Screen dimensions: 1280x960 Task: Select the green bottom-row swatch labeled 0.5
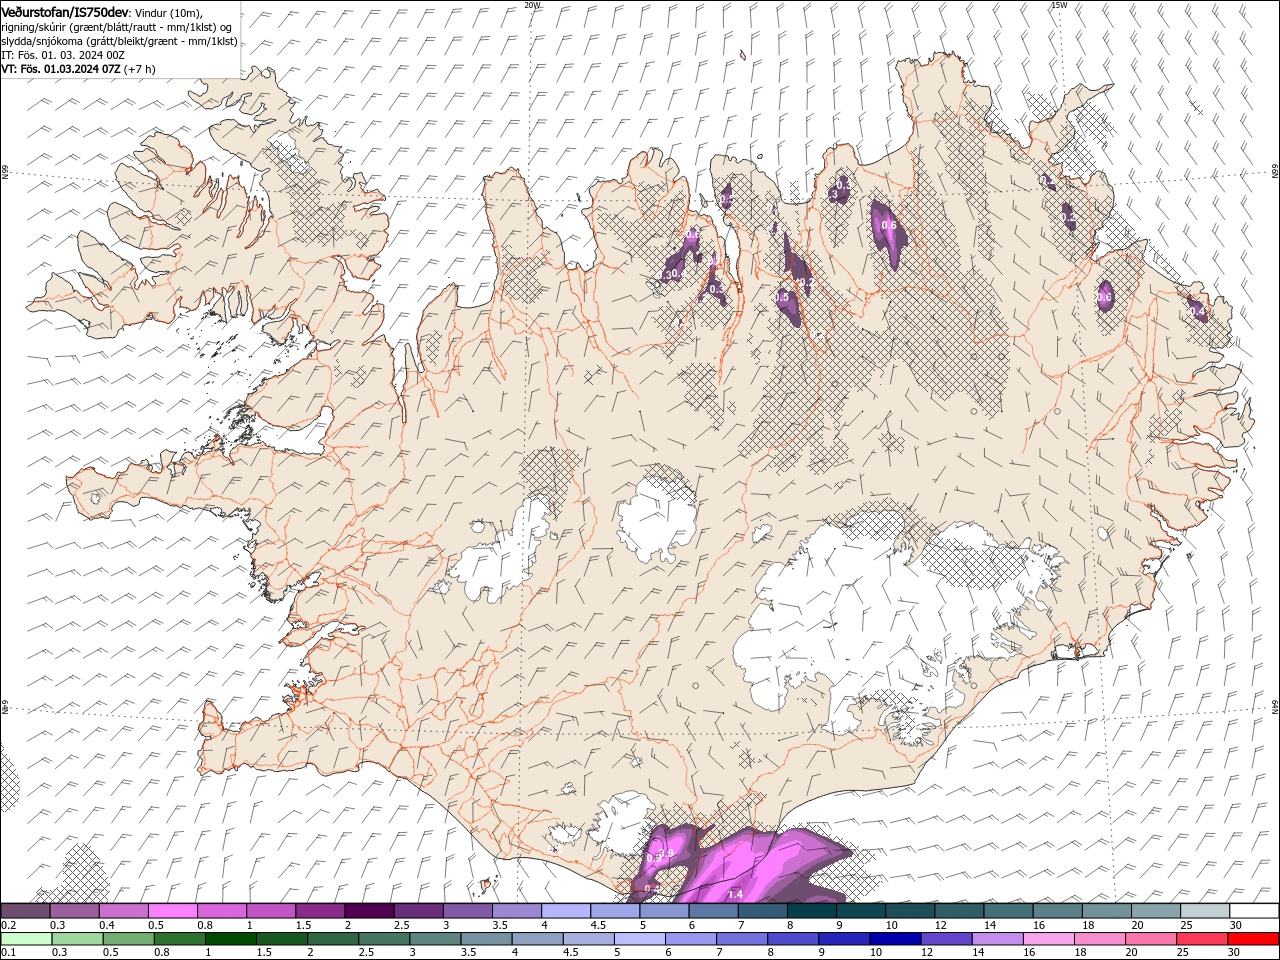(128, 939)
